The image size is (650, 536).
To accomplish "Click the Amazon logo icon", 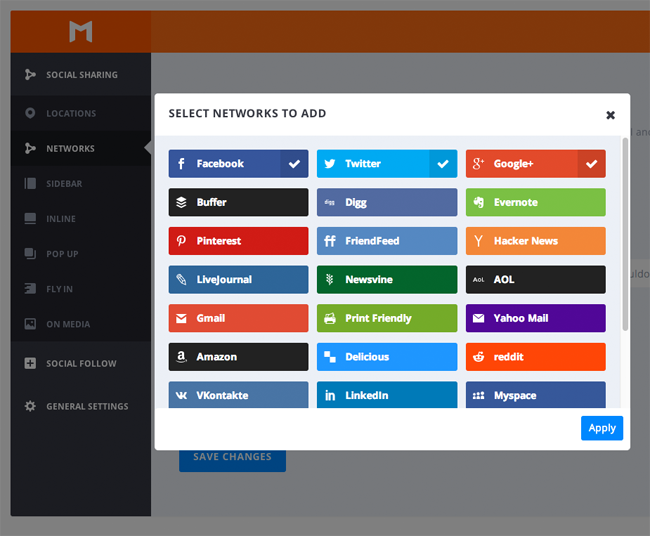I will click(x=181, y=357).
